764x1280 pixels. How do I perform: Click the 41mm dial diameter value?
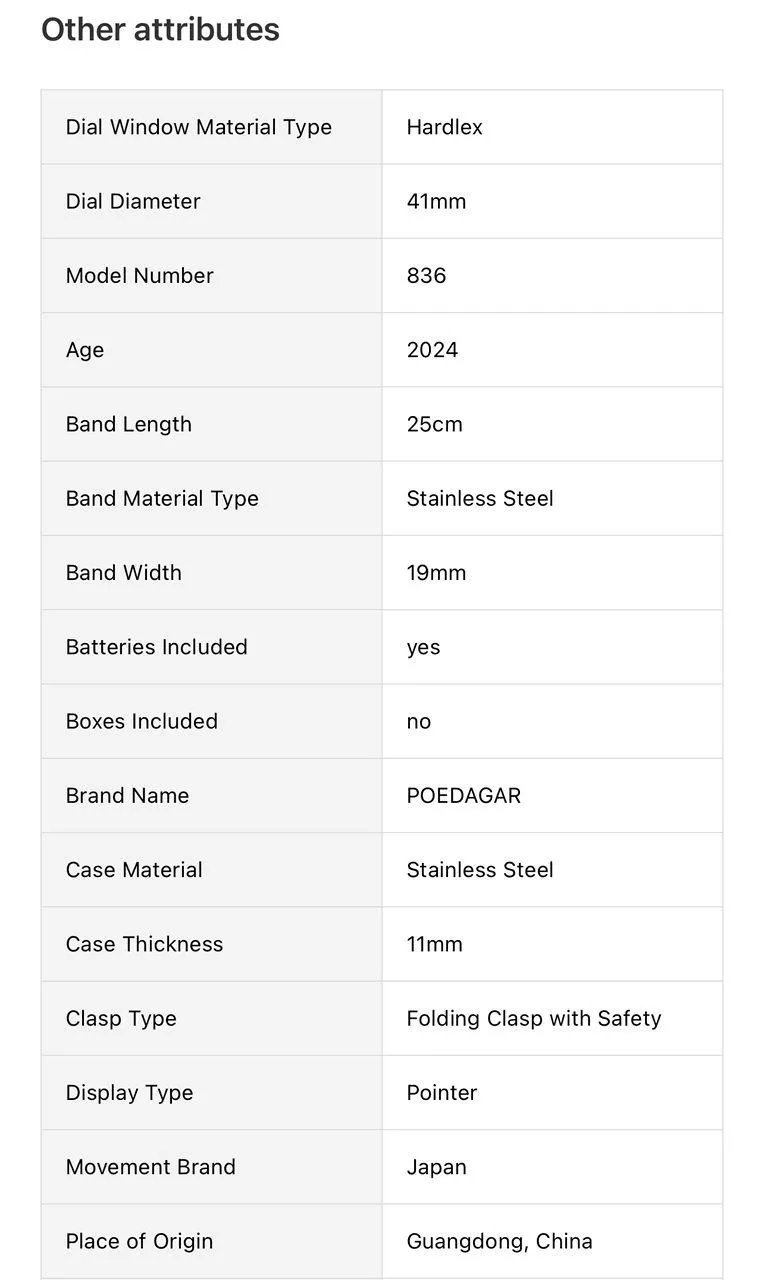click(436, 201)
